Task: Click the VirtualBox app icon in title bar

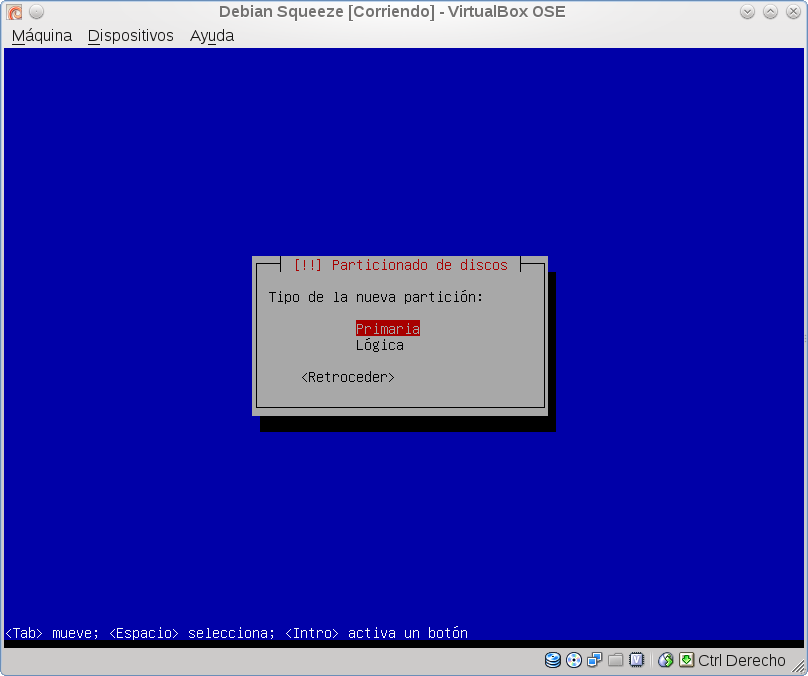Action: [14, 12]
